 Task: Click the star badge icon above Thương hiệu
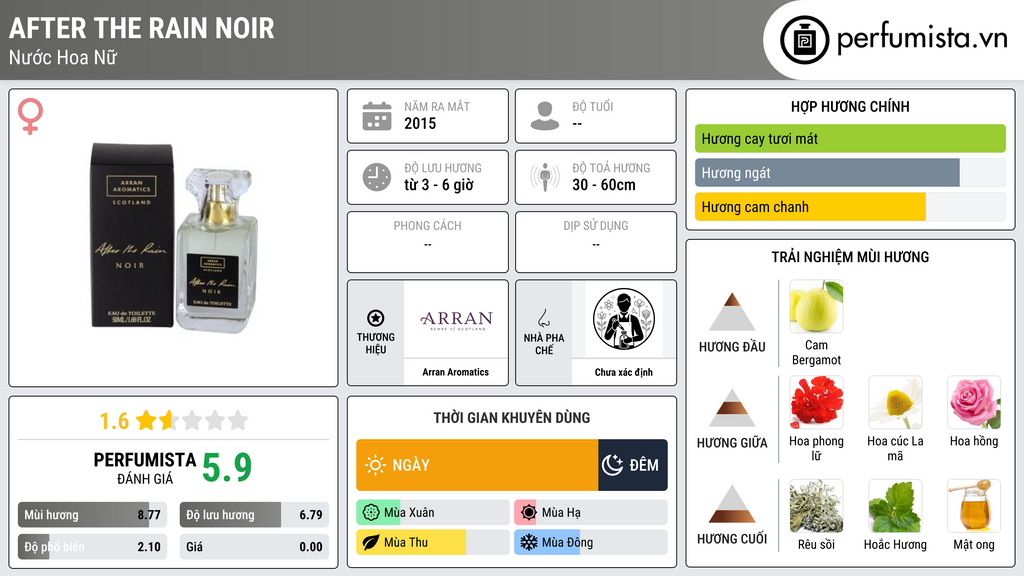point(376,318)
